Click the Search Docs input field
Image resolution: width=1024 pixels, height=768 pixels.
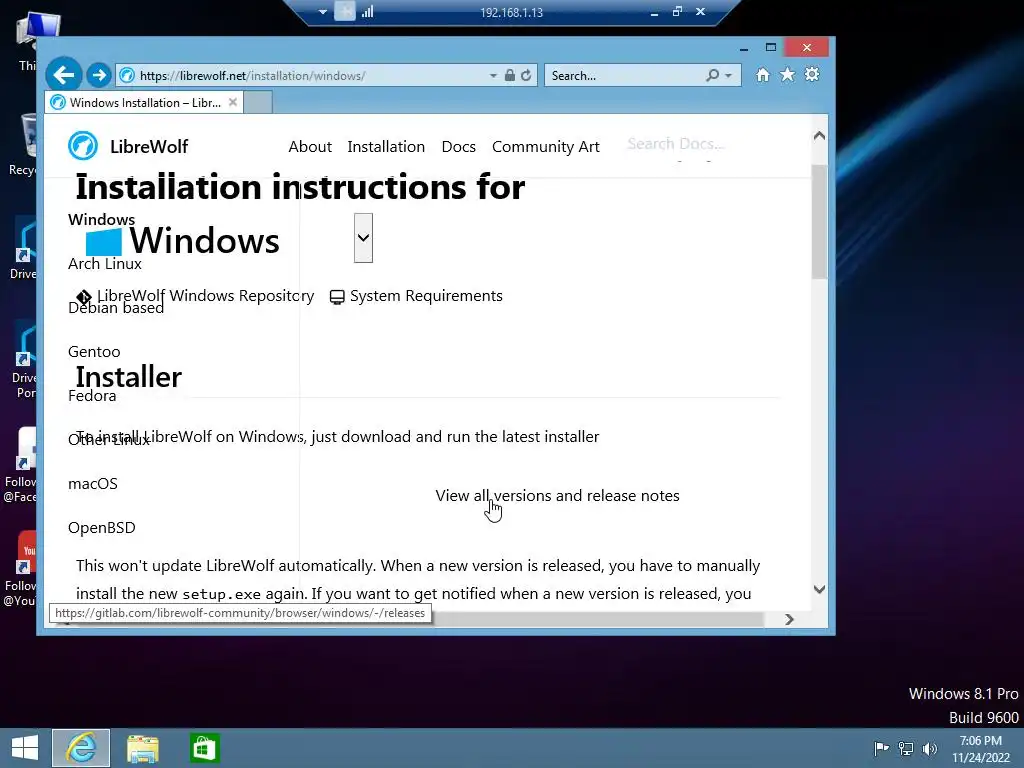point(676,144)
